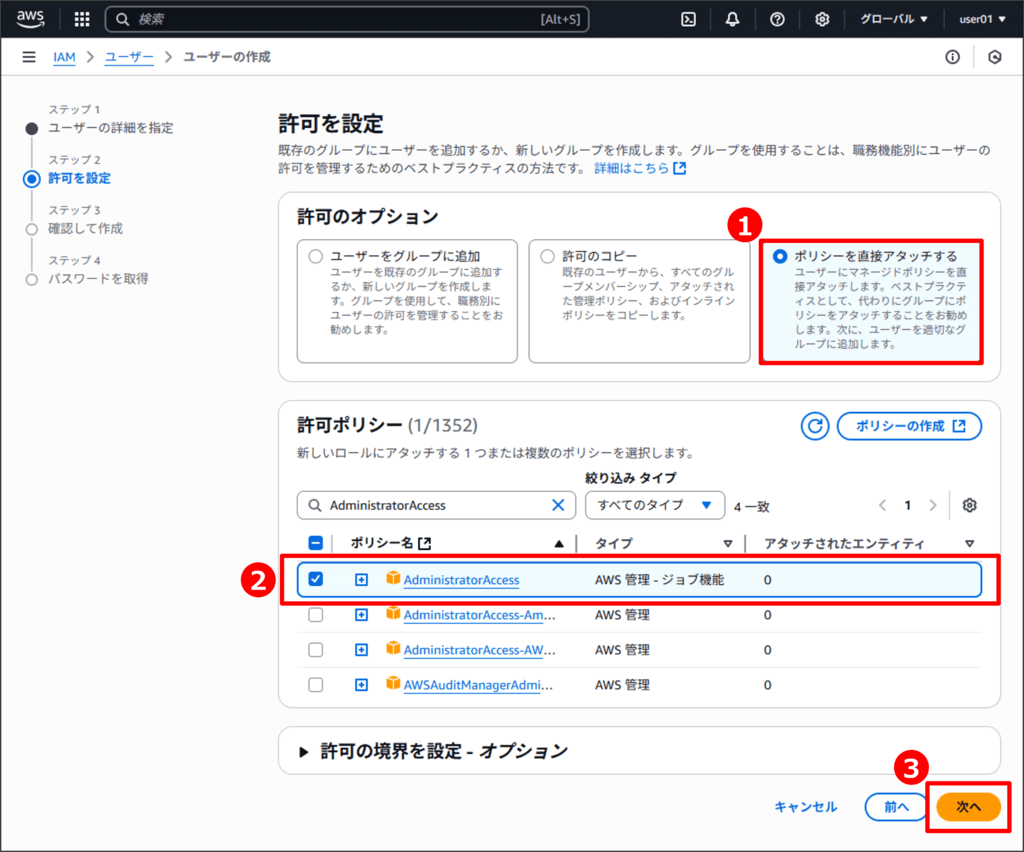The width and height of the screenshot is (1024, 852).
Task: Uncheck the AdministratorAccess policy checkbox
Action: point(315,579)
